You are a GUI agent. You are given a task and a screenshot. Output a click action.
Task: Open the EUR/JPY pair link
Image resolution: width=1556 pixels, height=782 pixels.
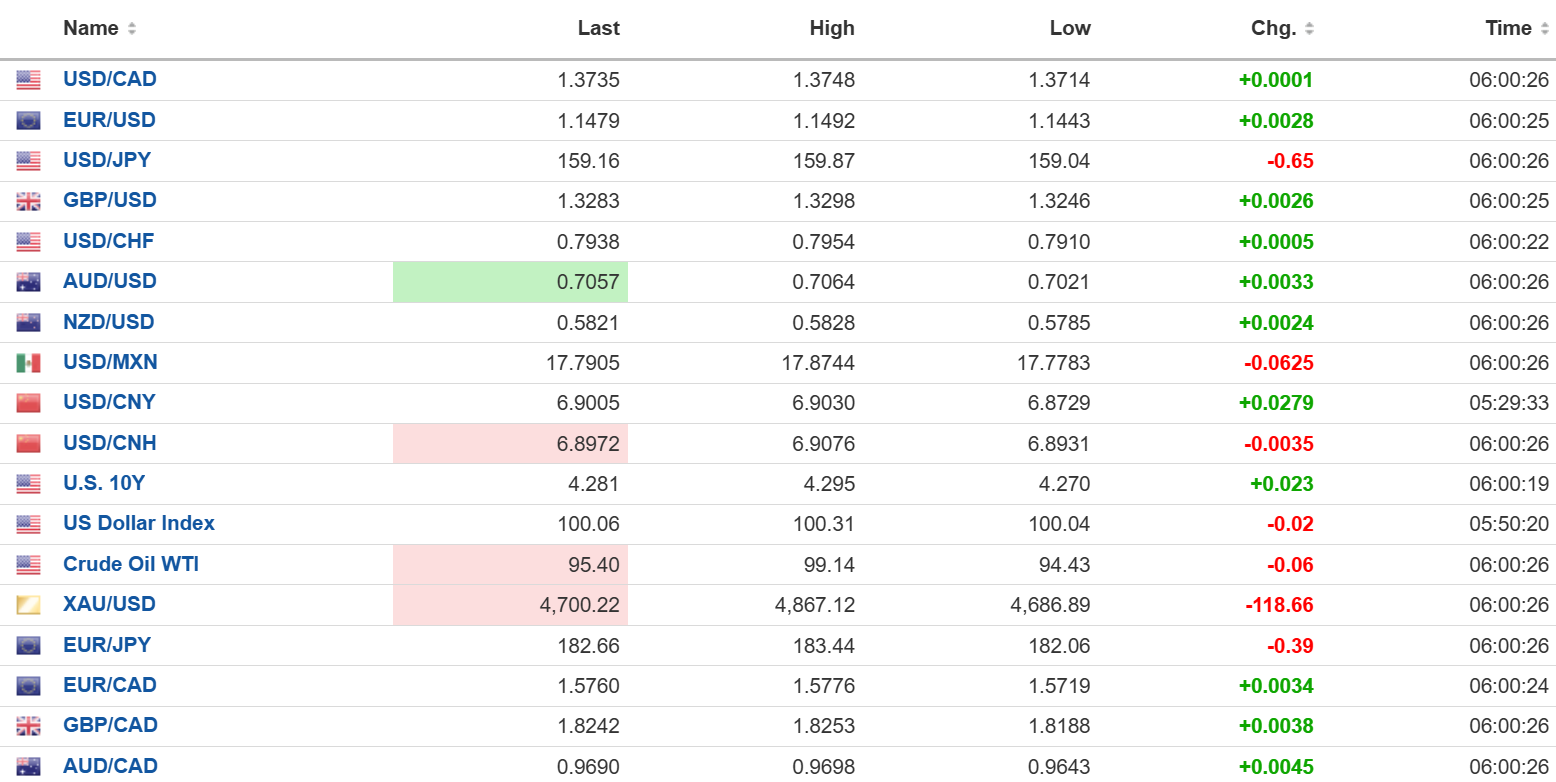pyautogui.click(x=107, y=645)
